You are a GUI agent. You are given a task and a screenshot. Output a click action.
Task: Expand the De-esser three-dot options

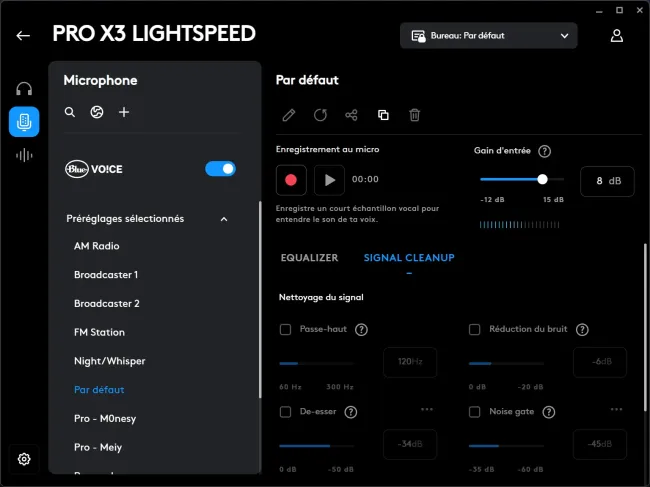point(427,409)
